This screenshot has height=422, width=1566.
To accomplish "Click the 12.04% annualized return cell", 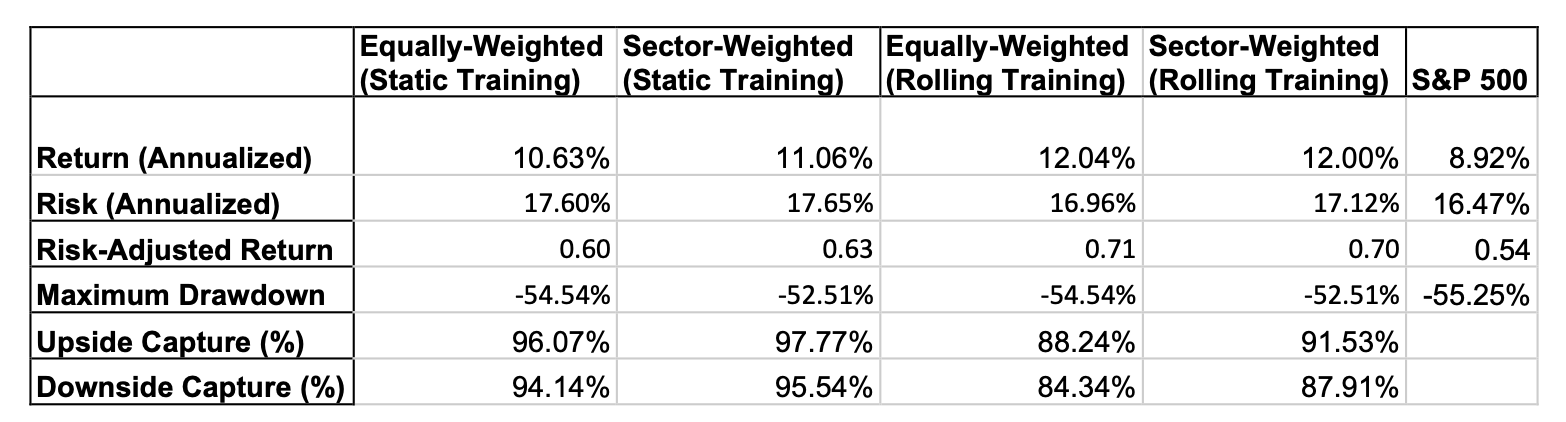I will [x=1092, y=159].
